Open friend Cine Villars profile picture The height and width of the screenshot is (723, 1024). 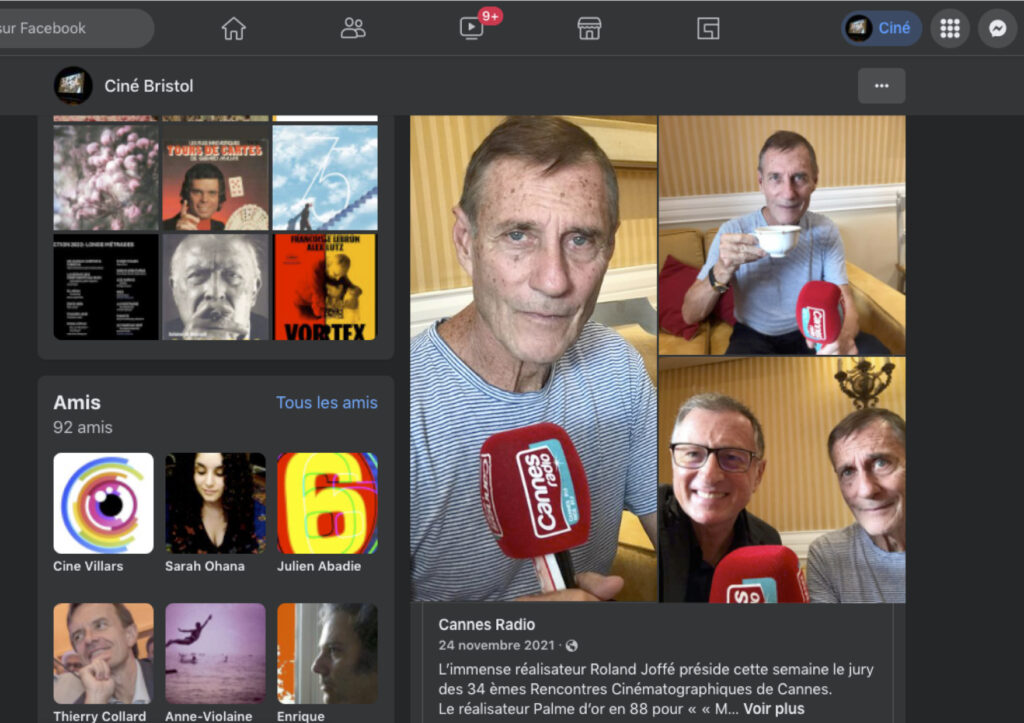click(103, 503)
